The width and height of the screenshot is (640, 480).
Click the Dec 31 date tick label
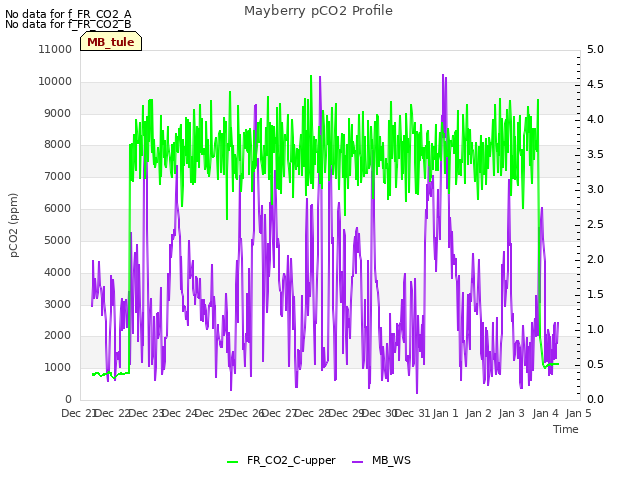[x=413, y=413]
